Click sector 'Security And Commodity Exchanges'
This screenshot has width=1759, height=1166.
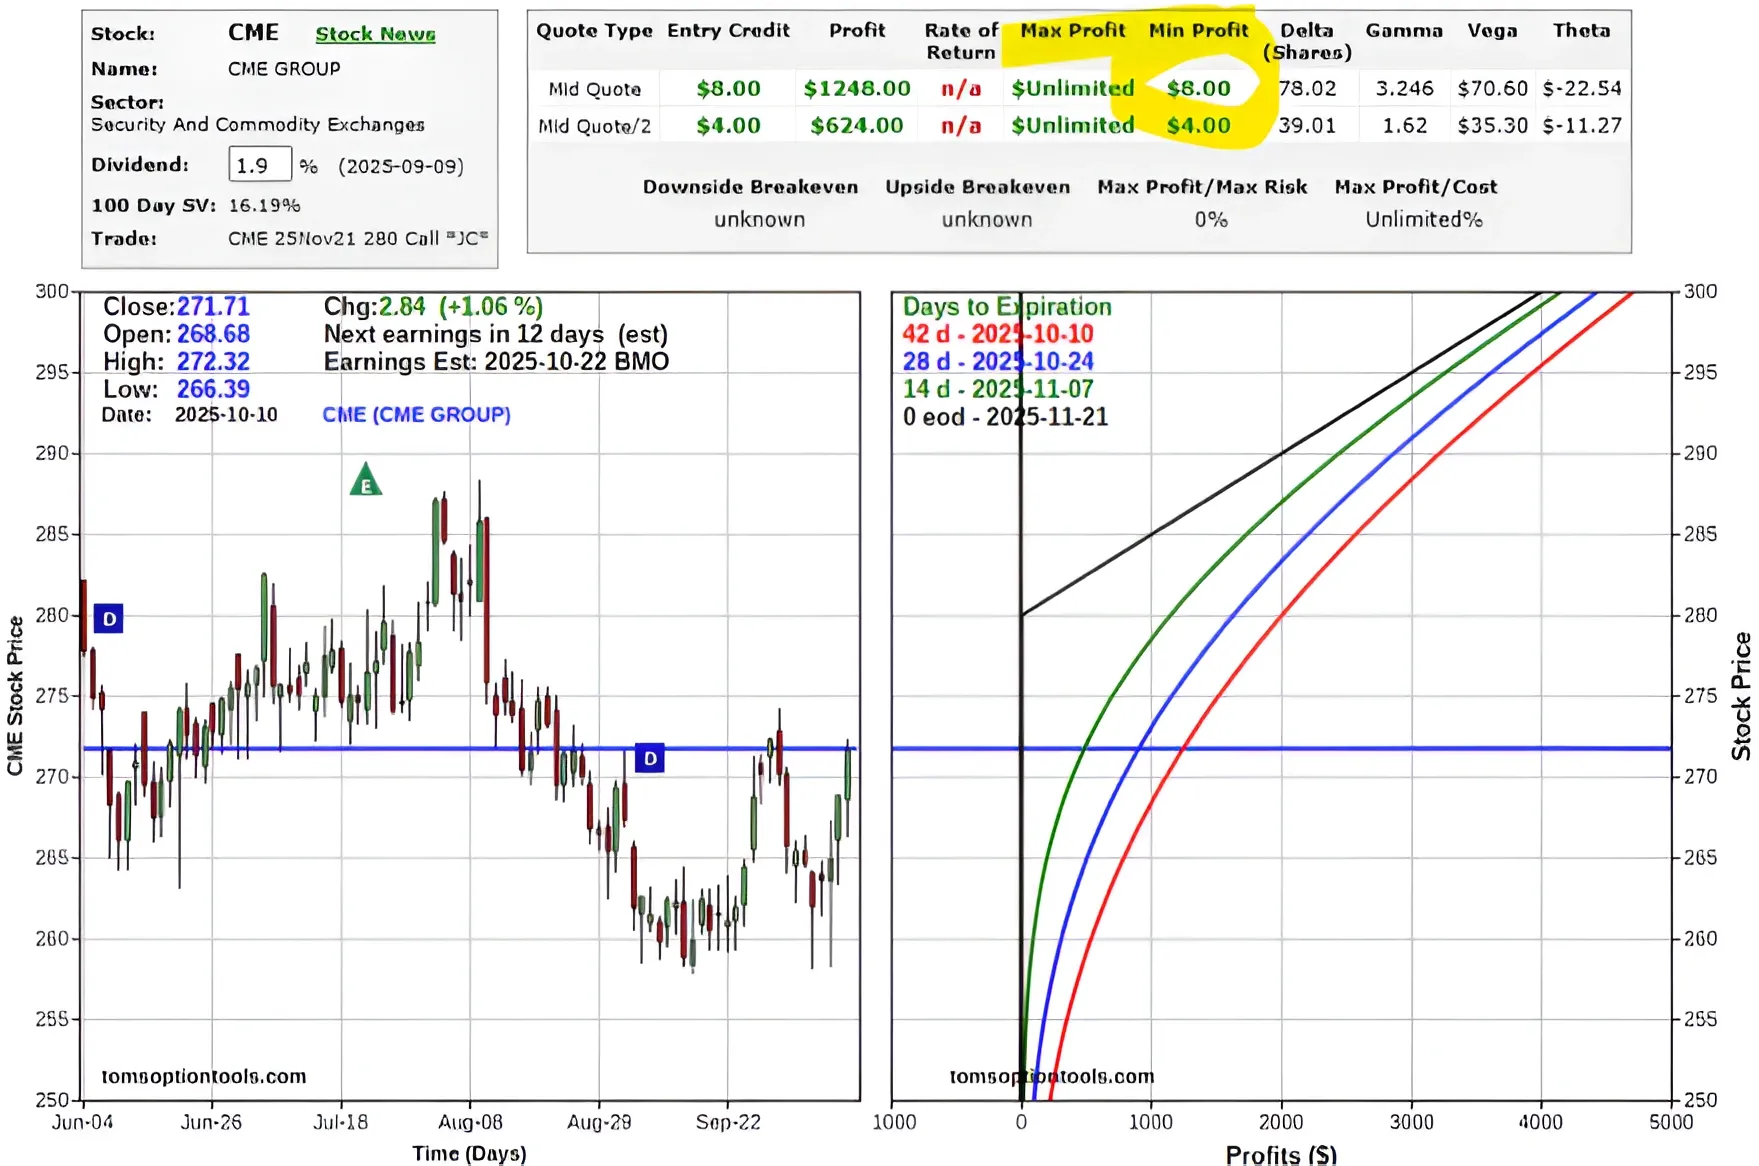(x=258, y=125)
